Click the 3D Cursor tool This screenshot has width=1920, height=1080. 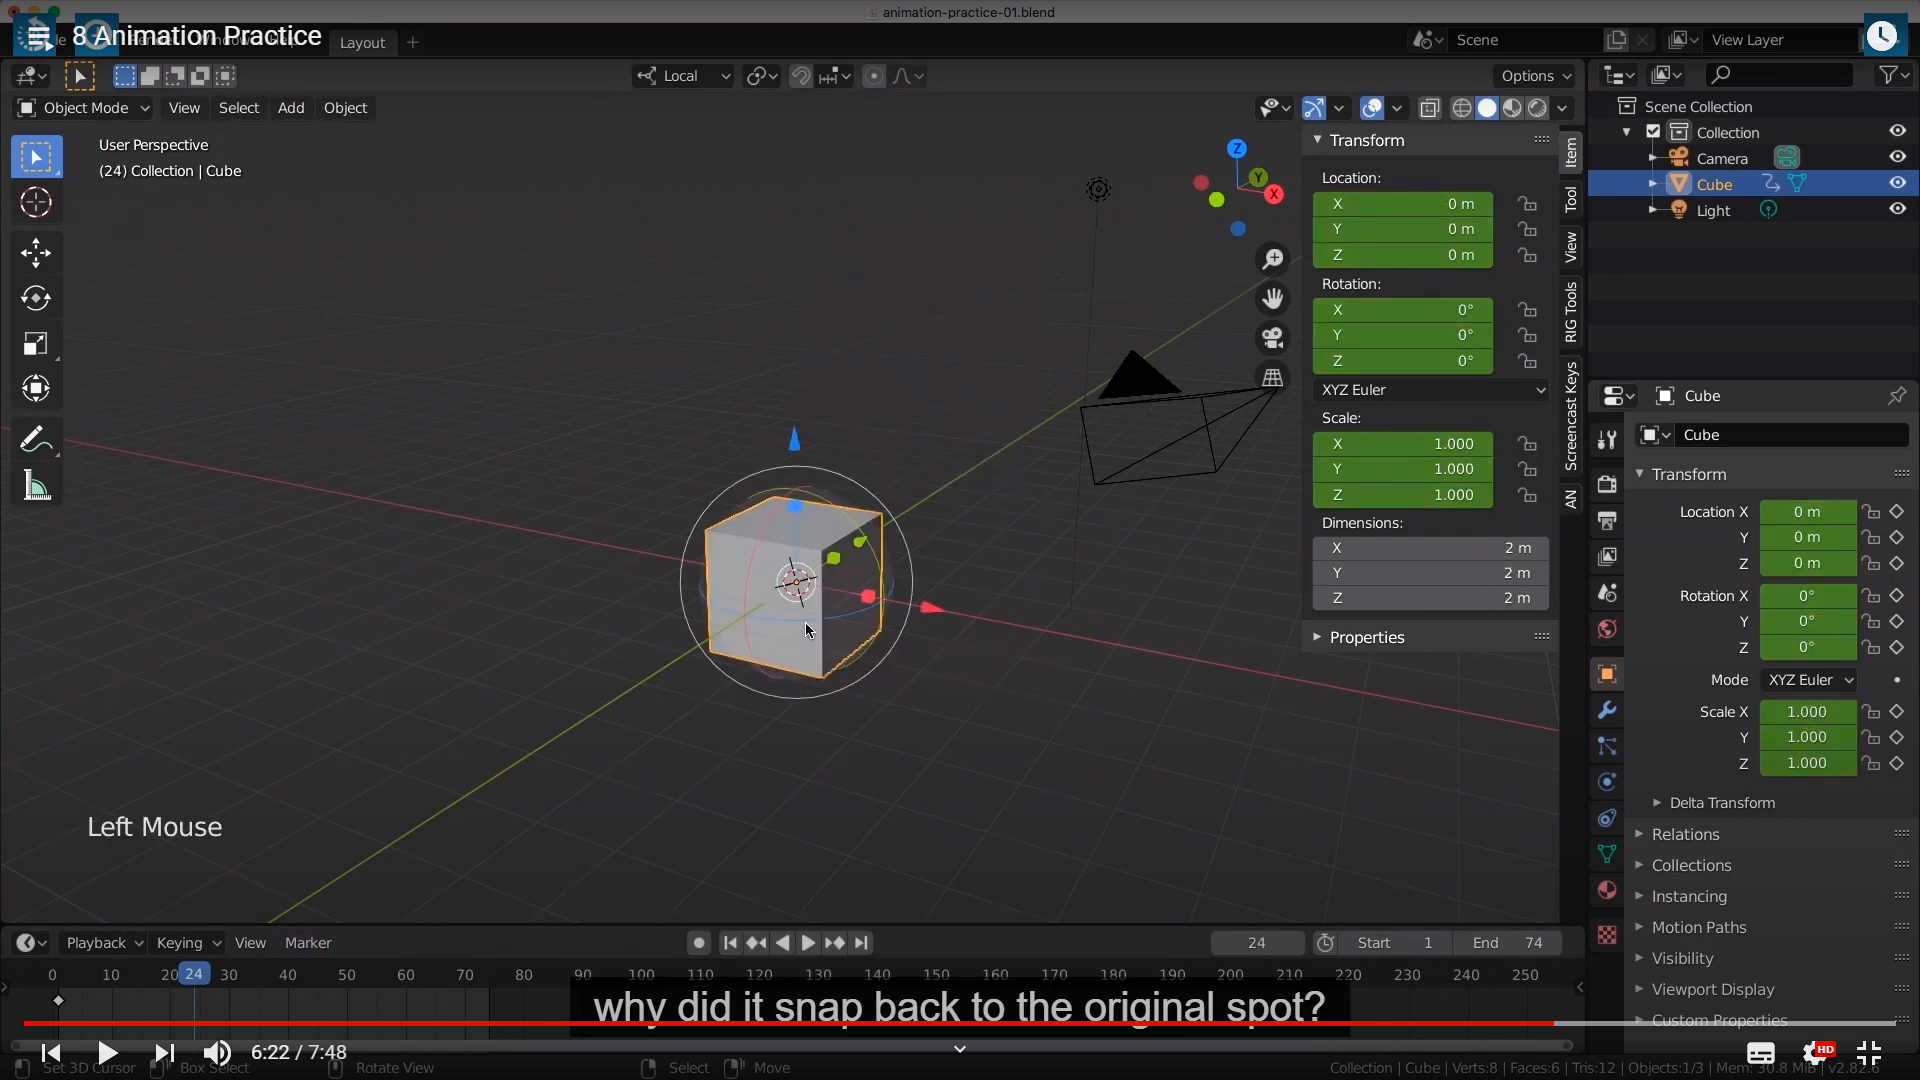[x=36, y=203]
